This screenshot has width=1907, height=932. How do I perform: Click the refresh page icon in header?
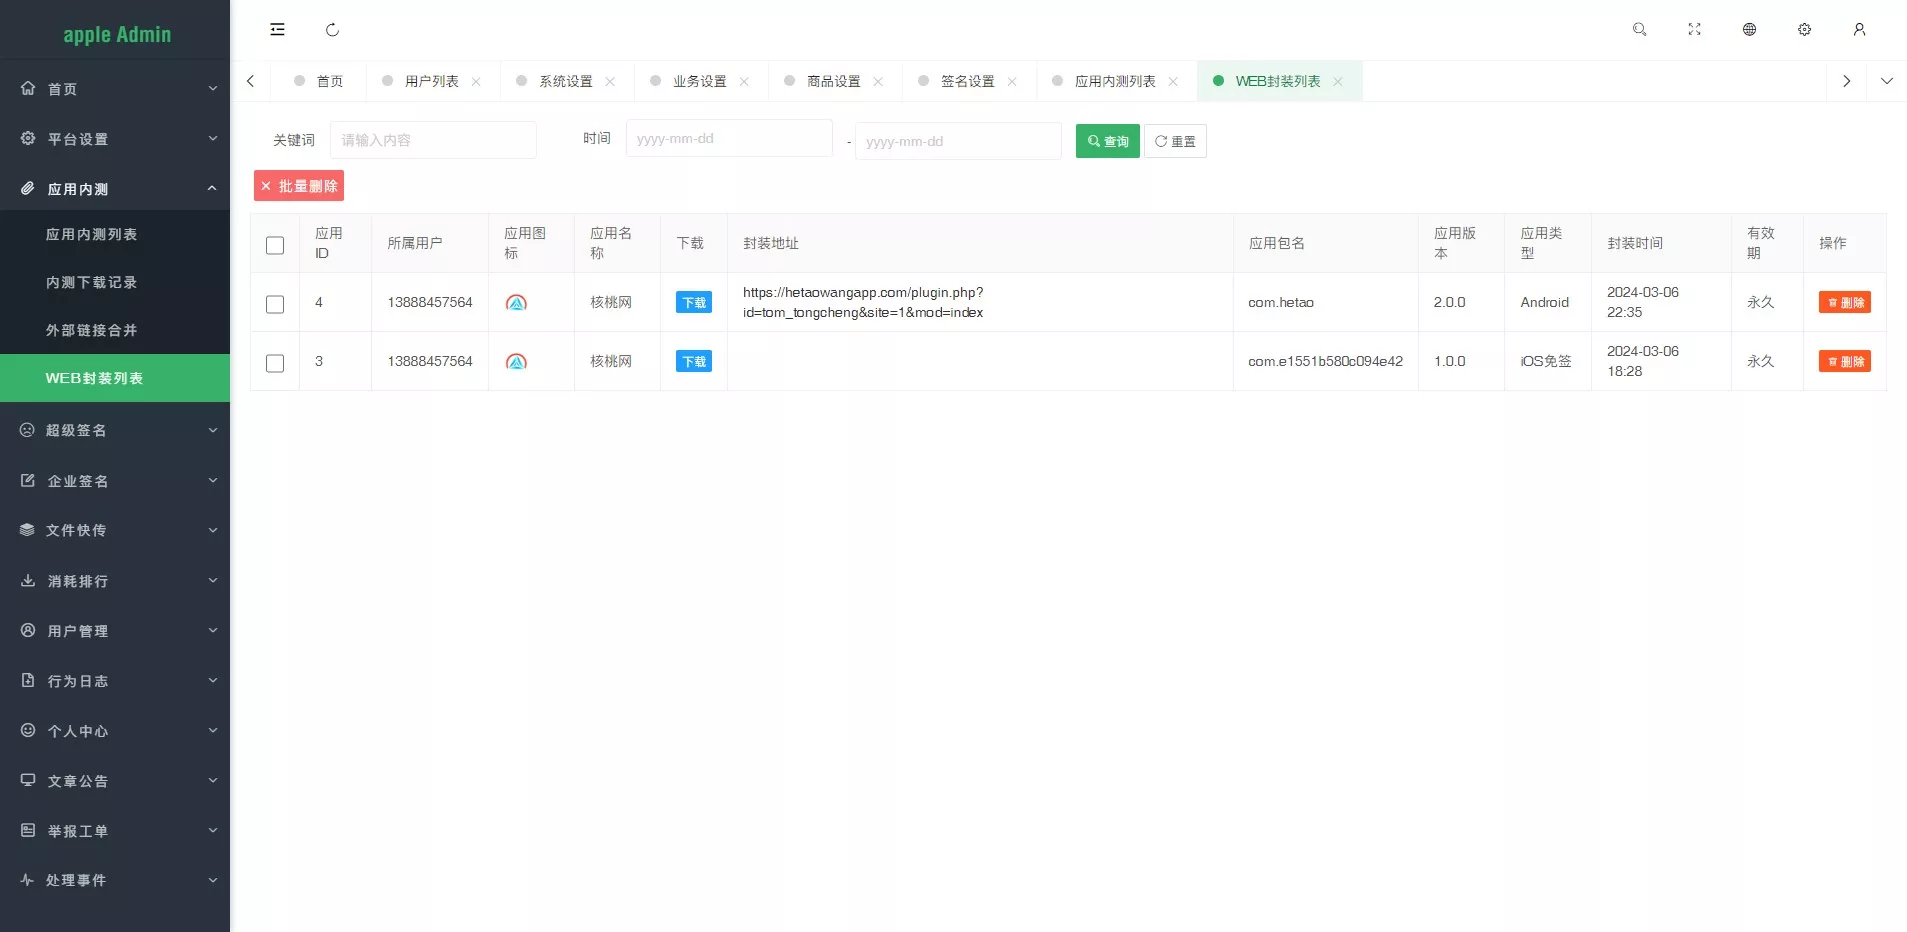pyautogui.click(x=332, y=30)
